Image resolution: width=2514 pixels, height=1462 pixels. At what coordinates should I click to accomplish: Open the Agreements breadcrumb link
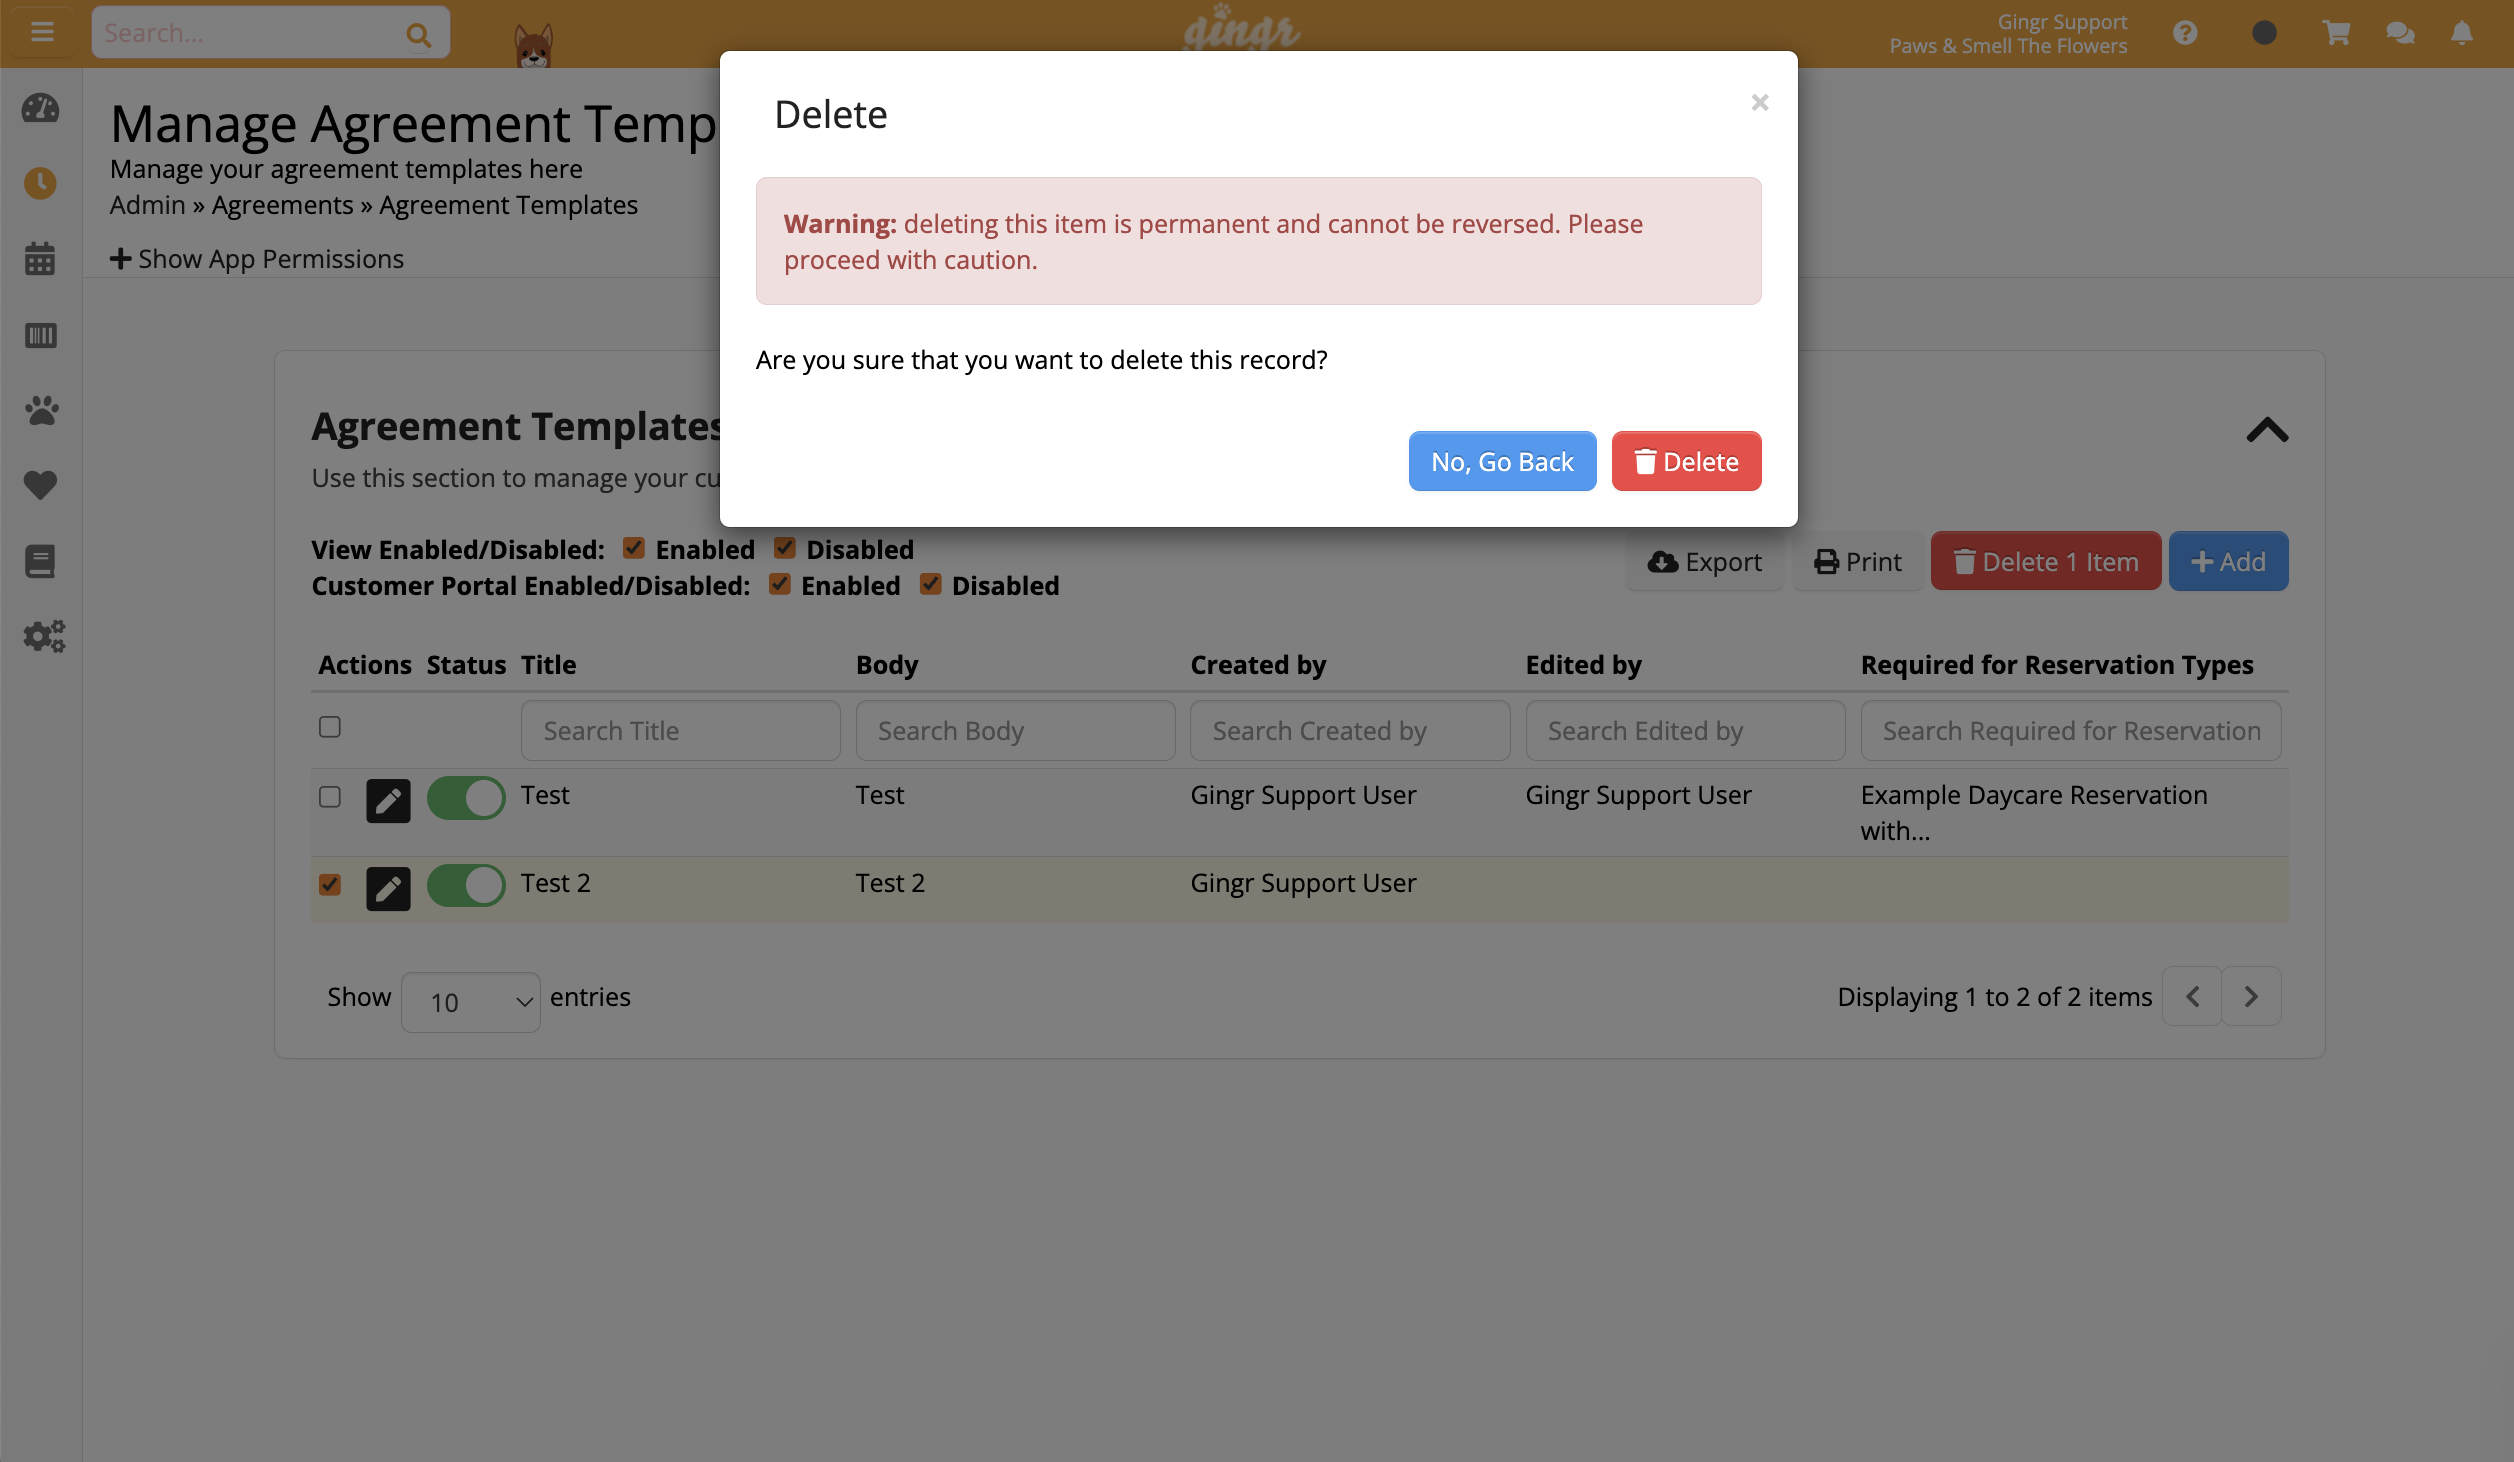(x=281, y=204)
